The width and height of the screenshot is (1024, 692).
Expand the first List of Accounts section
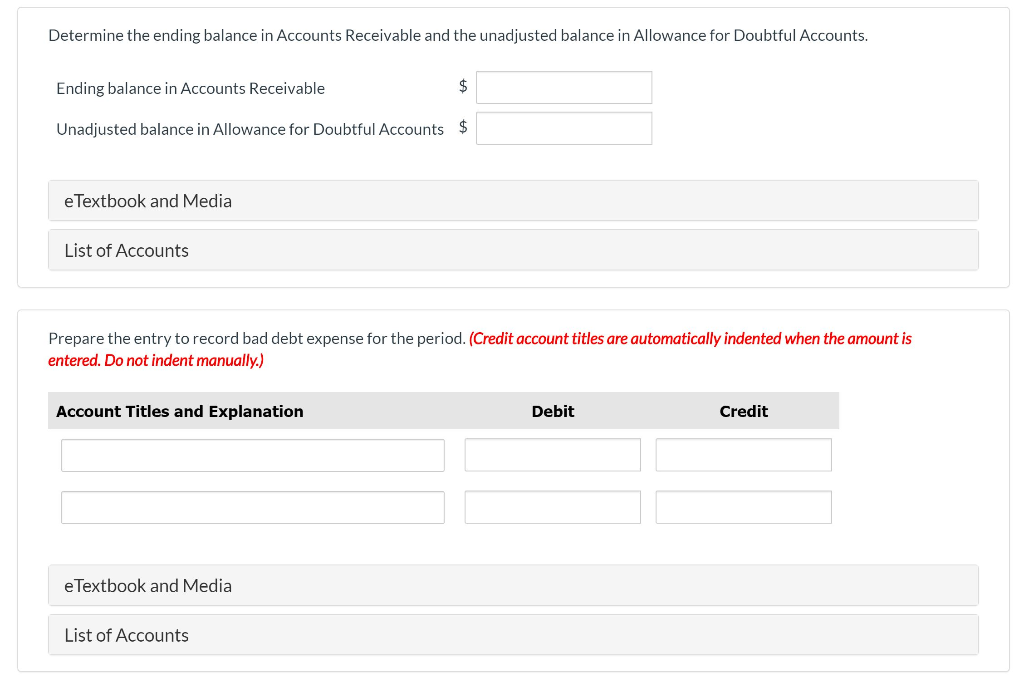click(513, 251)
